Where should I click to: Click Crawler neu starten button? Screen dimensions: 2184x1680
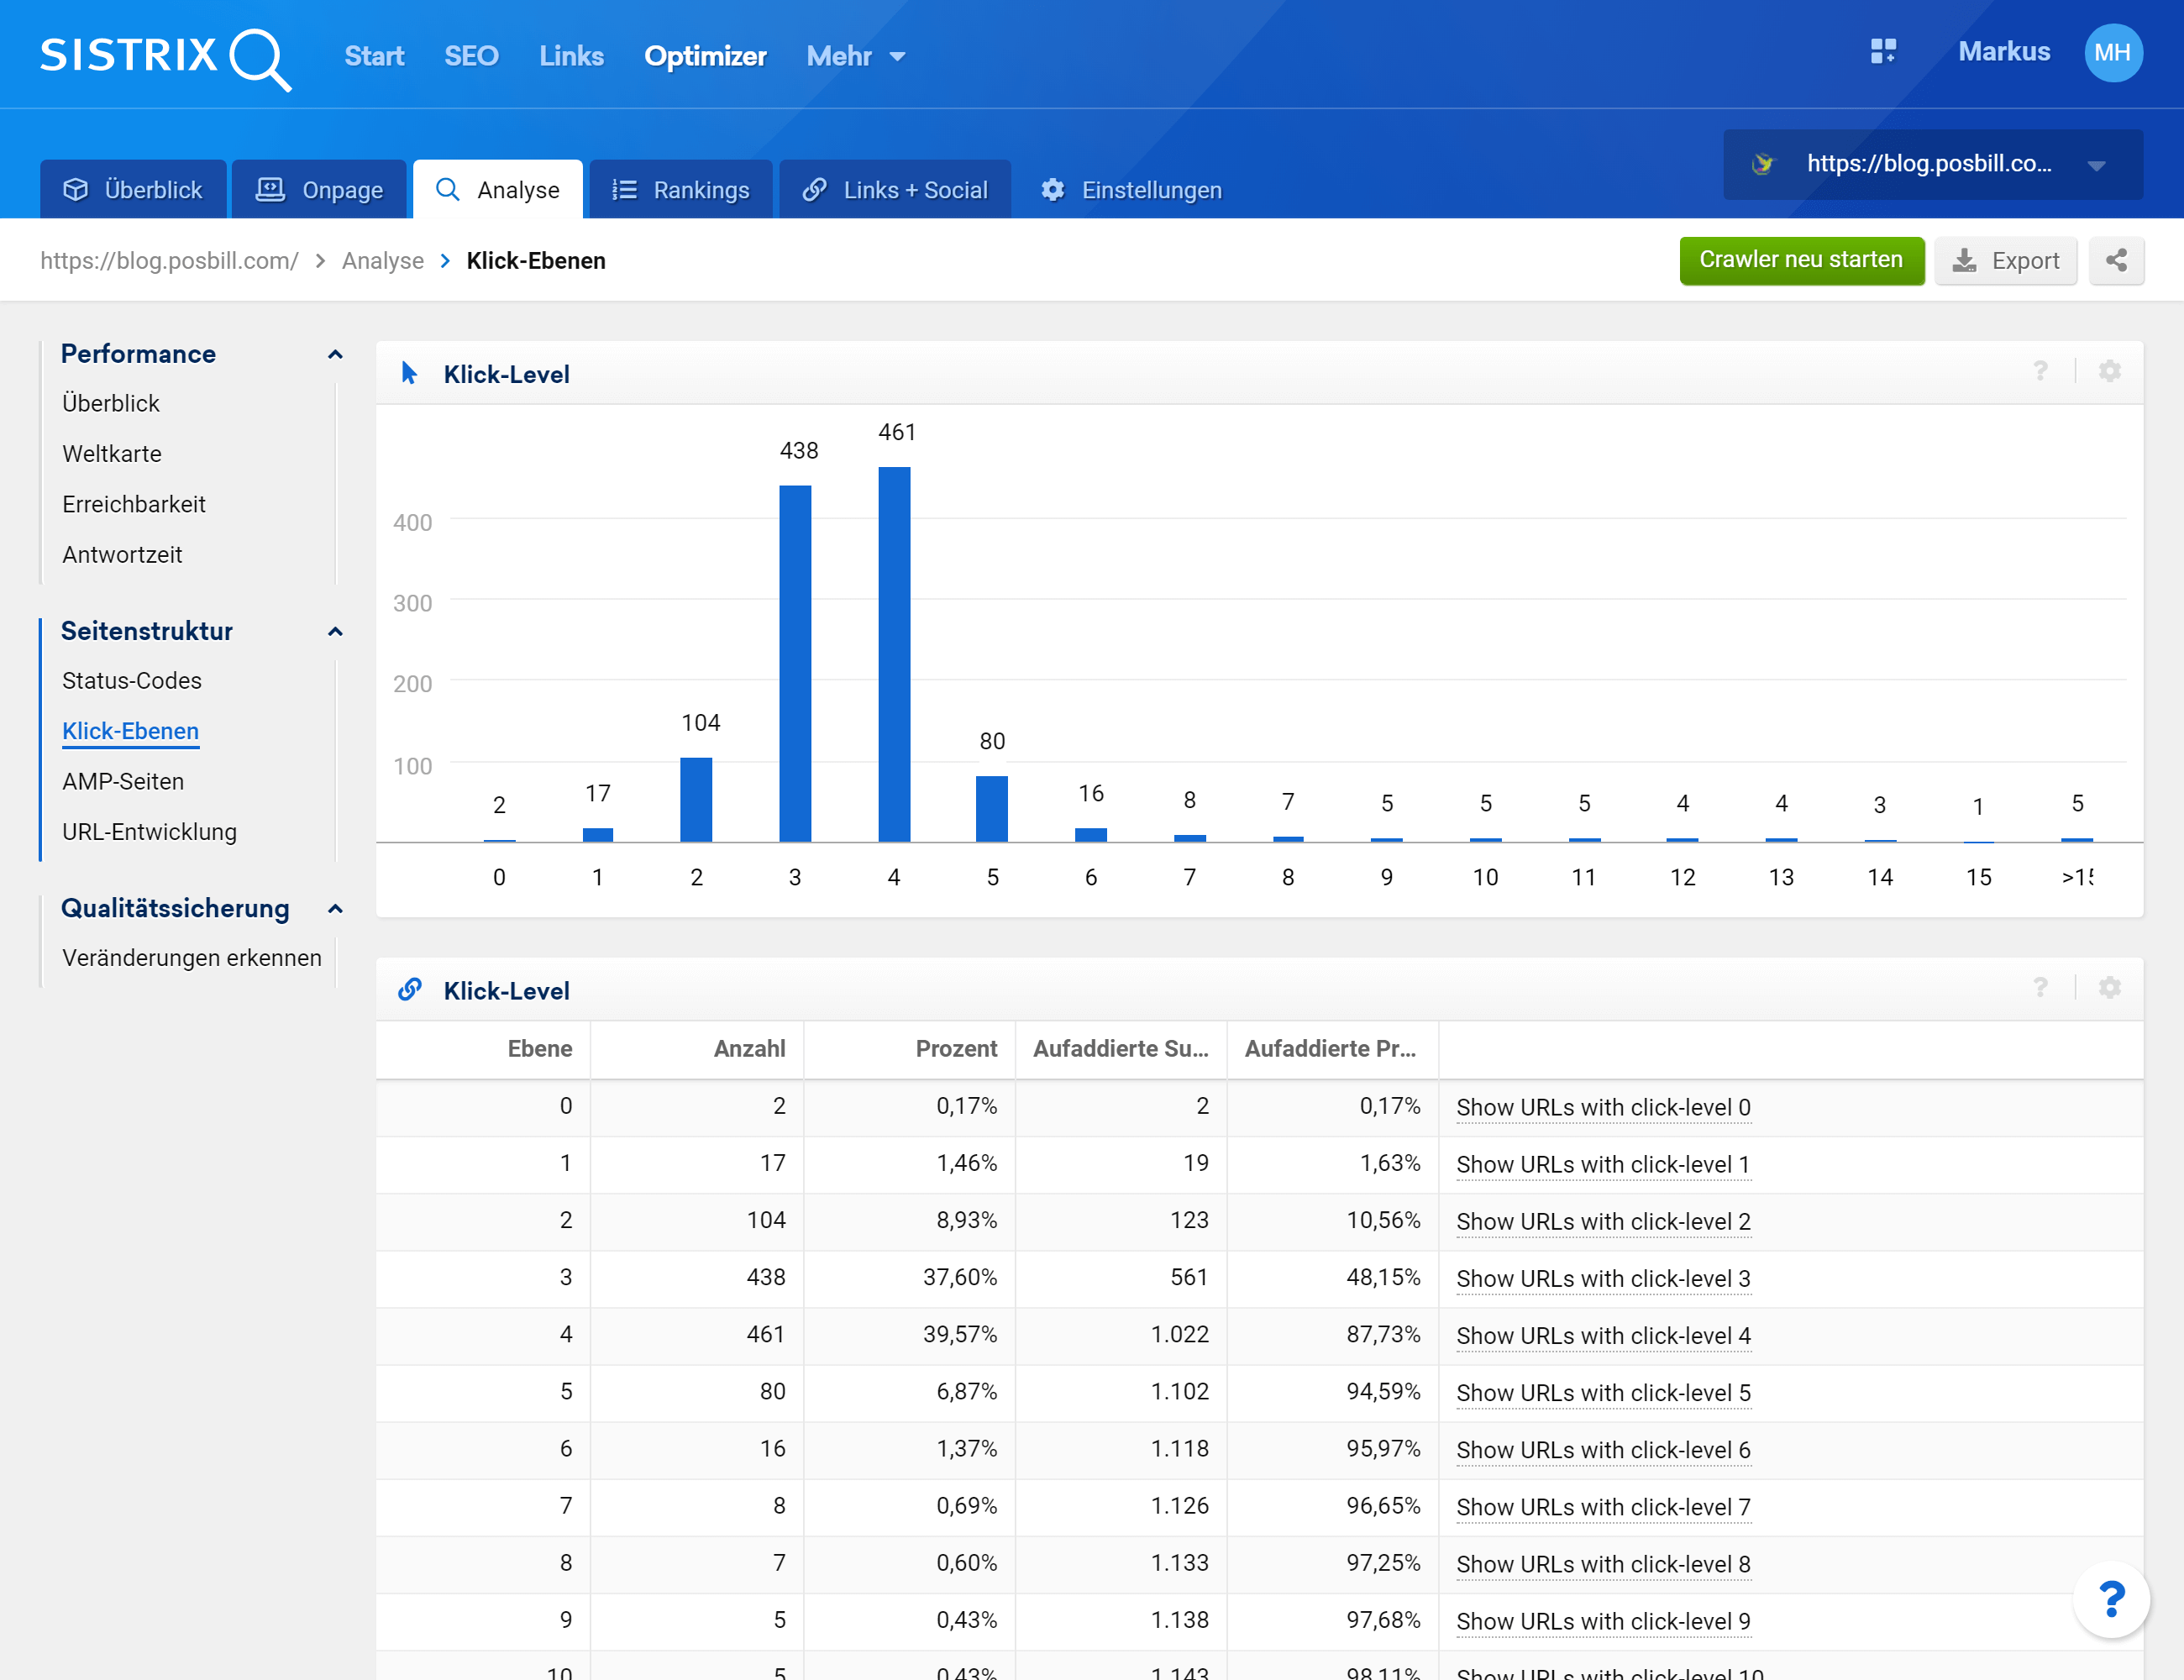click(1801, 261)
